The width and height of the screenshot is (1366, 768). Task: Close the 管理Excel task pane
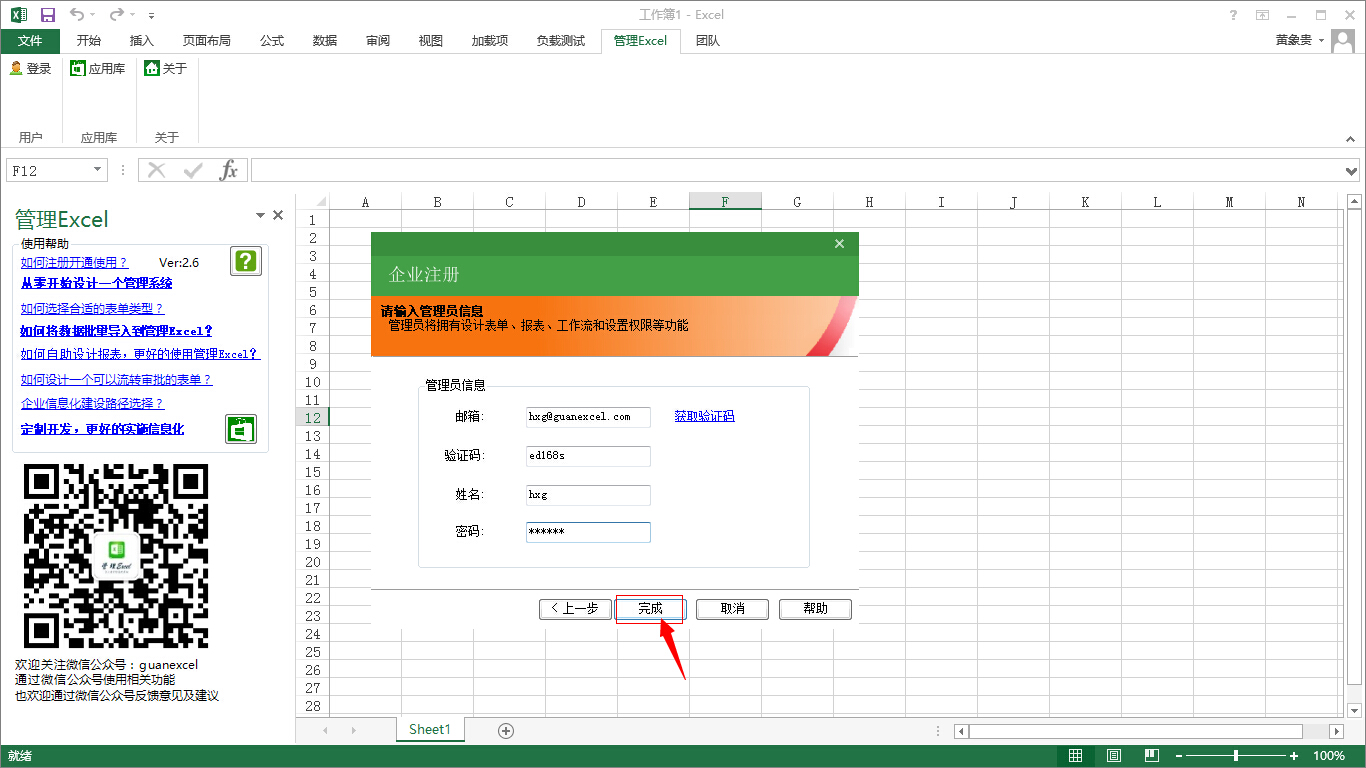[278, 215]
